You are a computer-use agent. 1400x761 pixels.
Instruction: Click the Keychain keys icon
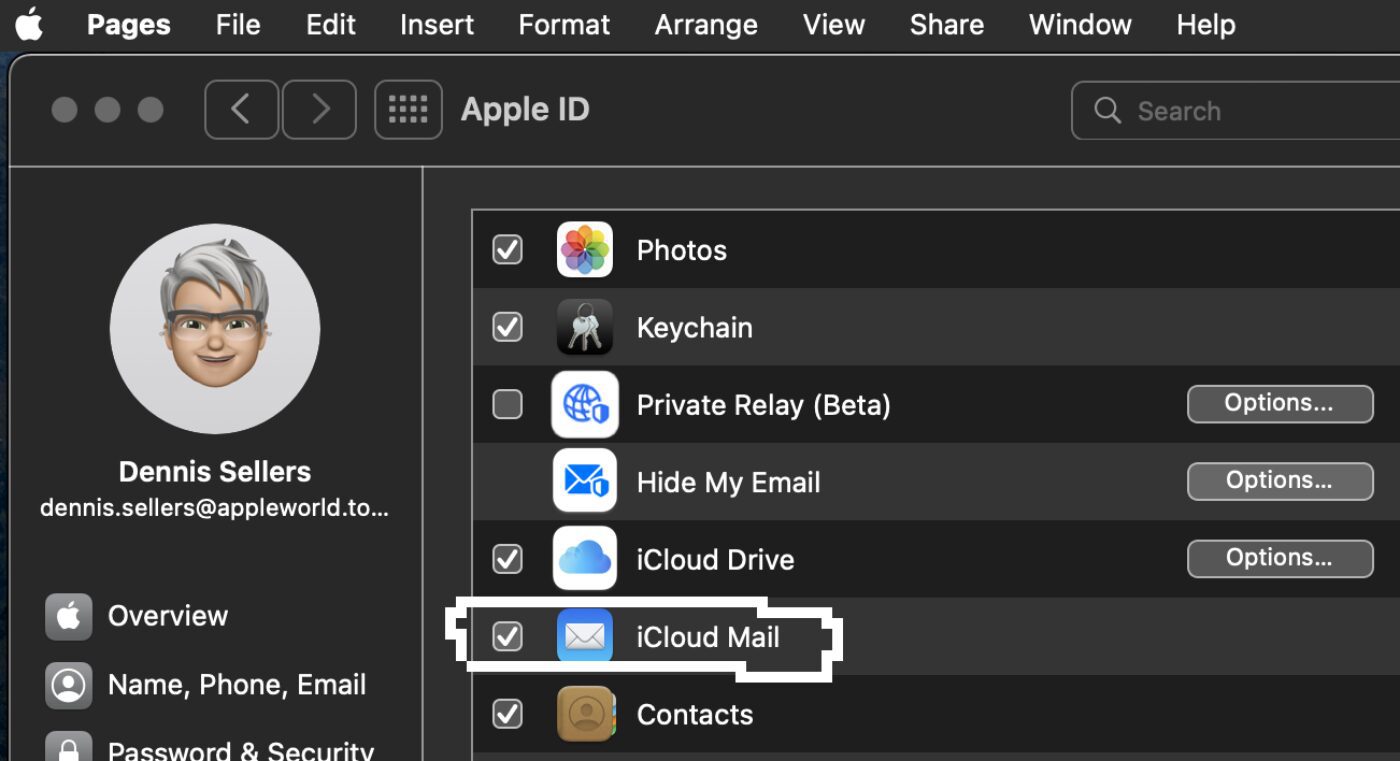pos(584,327)
